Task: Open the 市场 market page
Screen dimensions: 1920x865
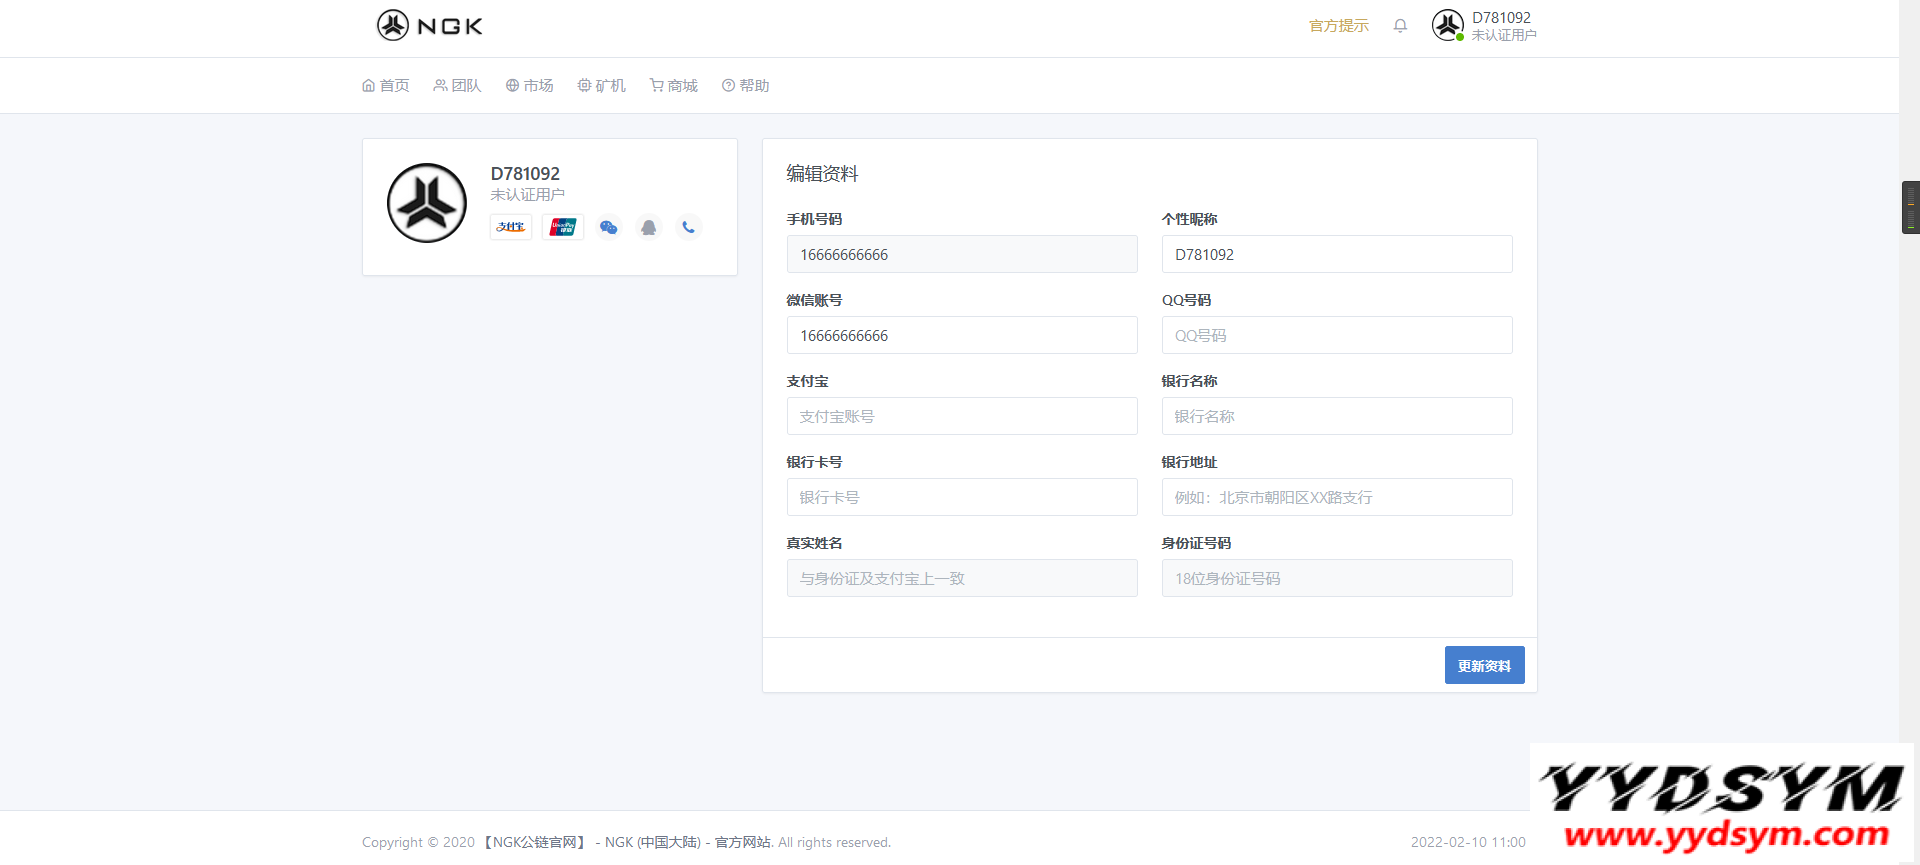Action: point(530,86)
